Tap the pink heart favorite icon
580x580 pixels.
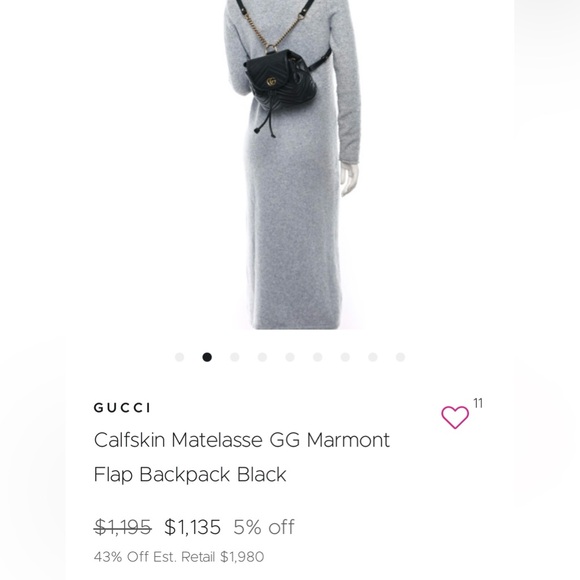[455, 417]
